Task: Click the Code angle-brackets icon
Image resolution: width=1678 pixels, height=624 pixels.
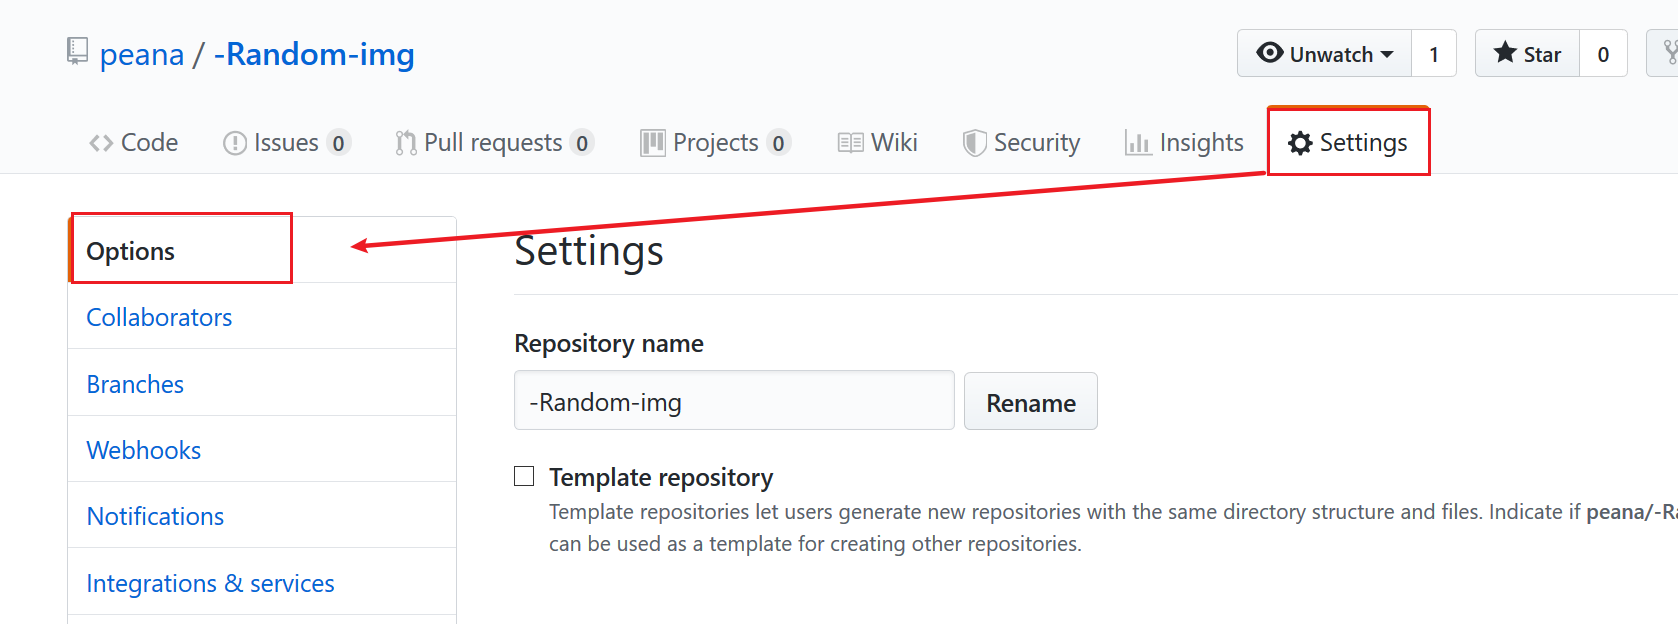Action: (101, 143)
